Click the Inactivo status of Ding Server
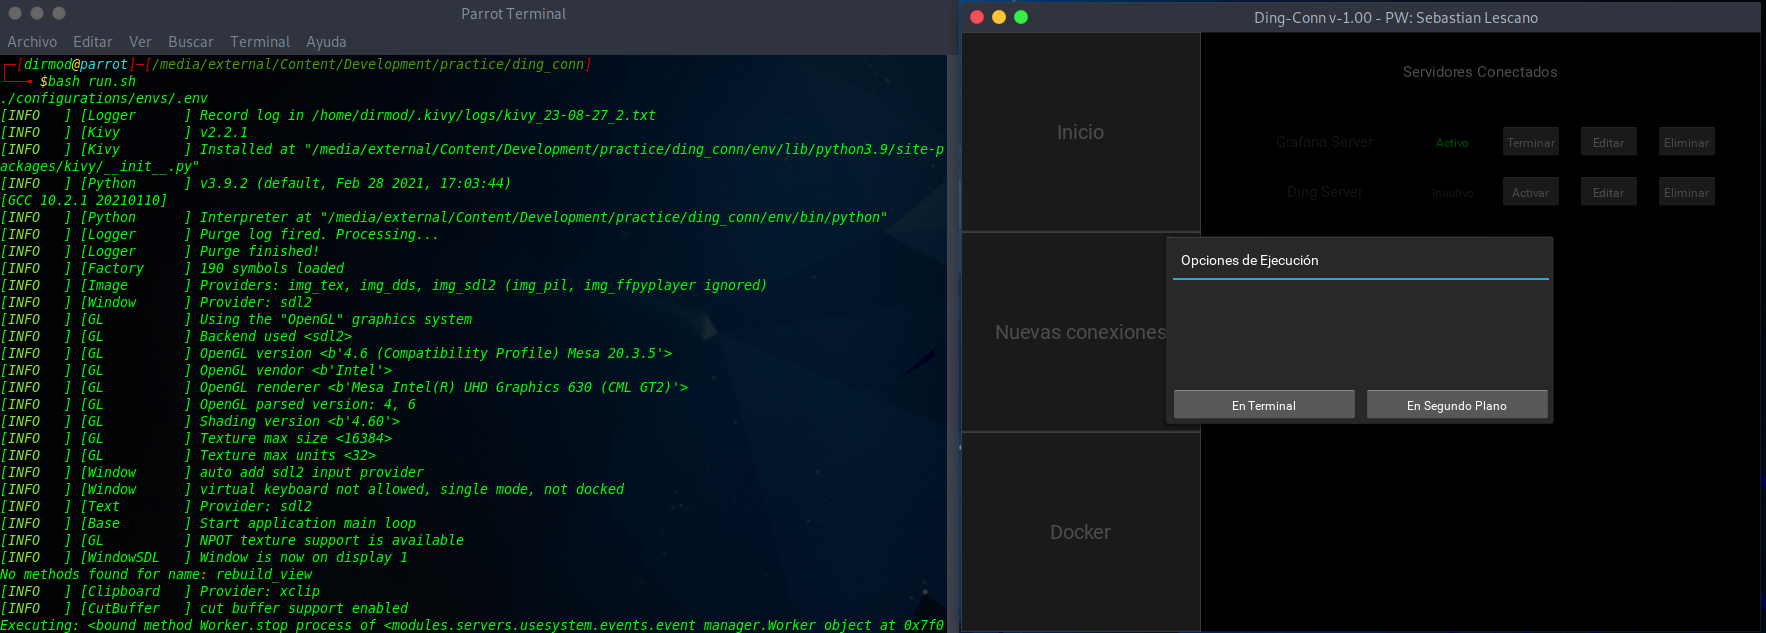The image size is (1766, 633). [x=1452, y=193]
